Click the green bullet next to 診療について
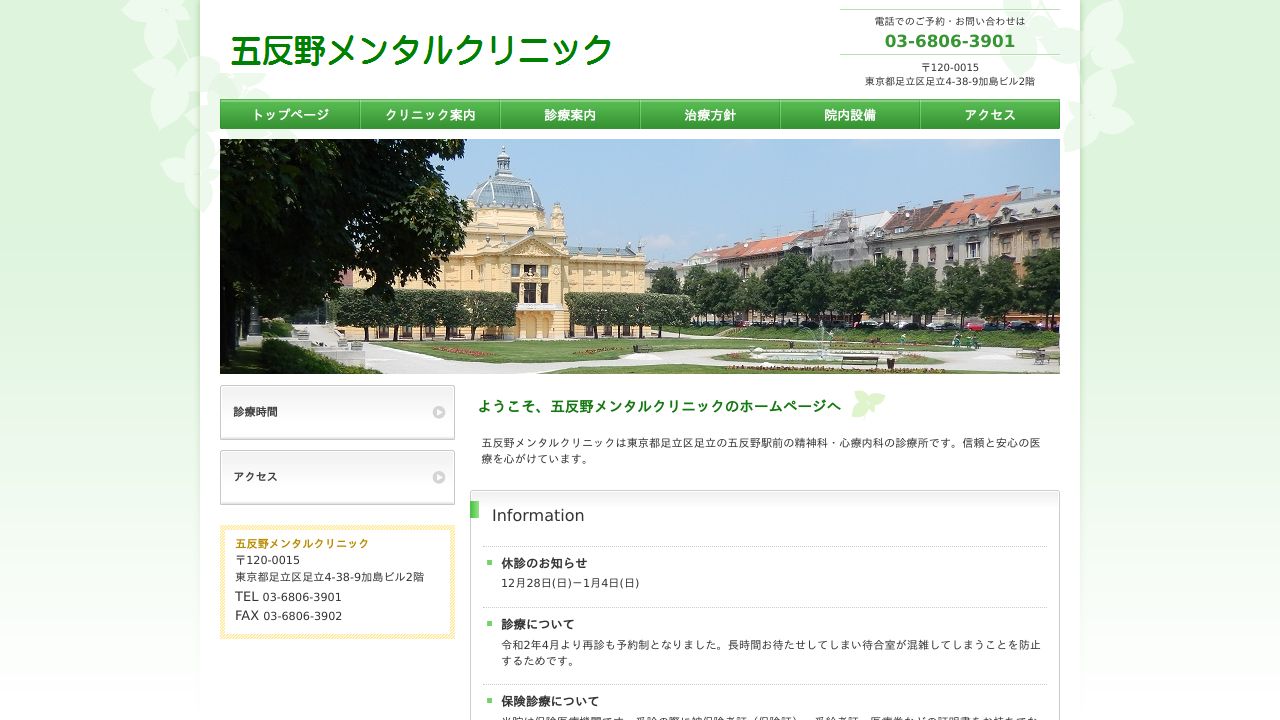This screenshot has height=720, width=1280. click(490, 624)
